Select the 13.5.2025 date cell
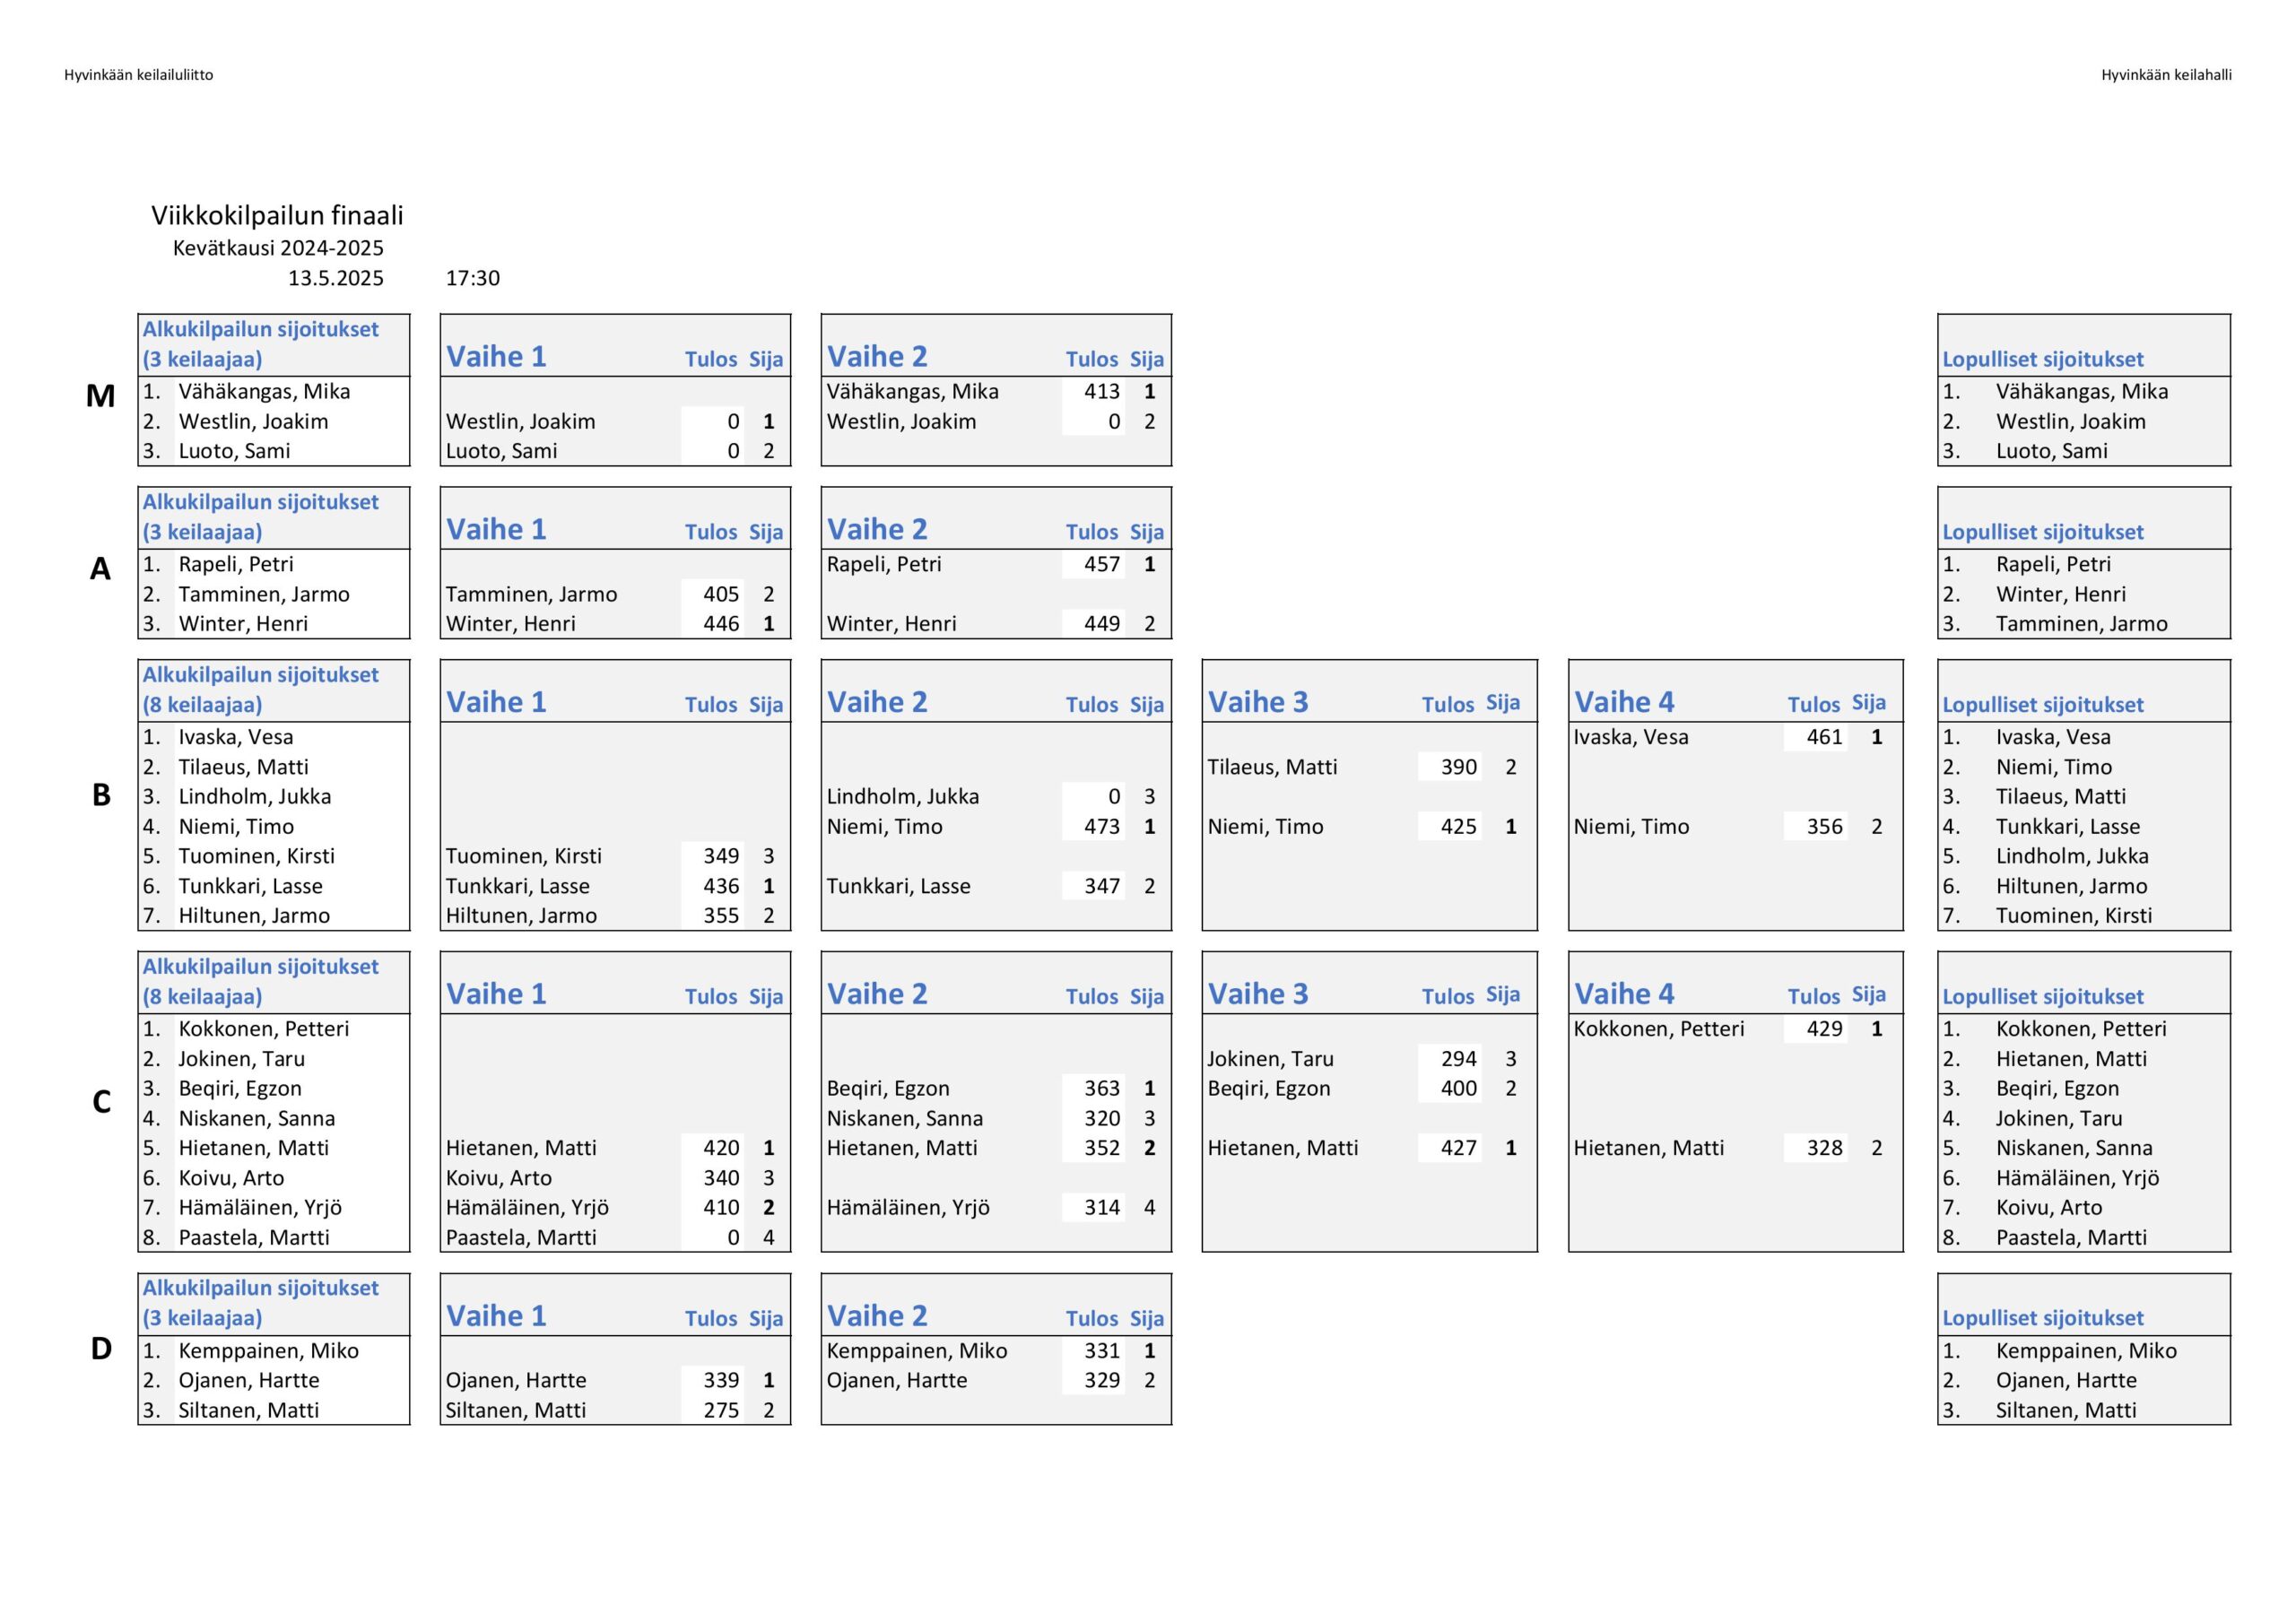Screen dimensions: 2296x1623 pos(335,278)
